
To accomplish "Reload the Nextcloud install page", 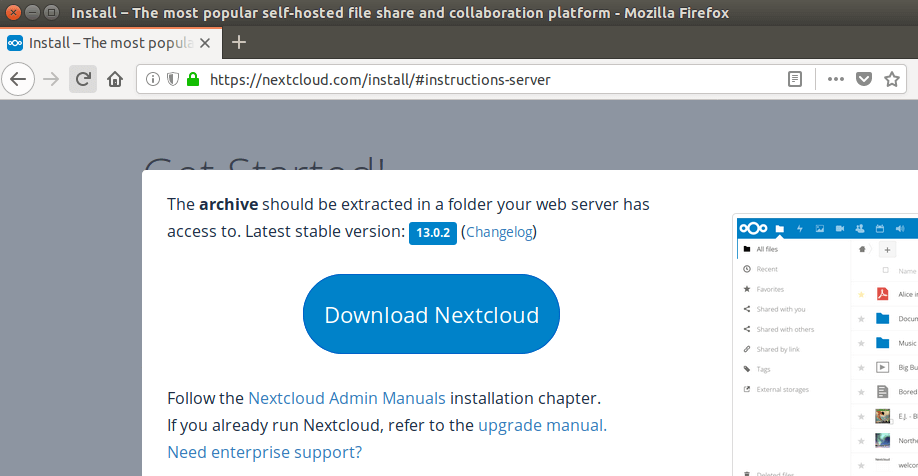I will (84, 79).
